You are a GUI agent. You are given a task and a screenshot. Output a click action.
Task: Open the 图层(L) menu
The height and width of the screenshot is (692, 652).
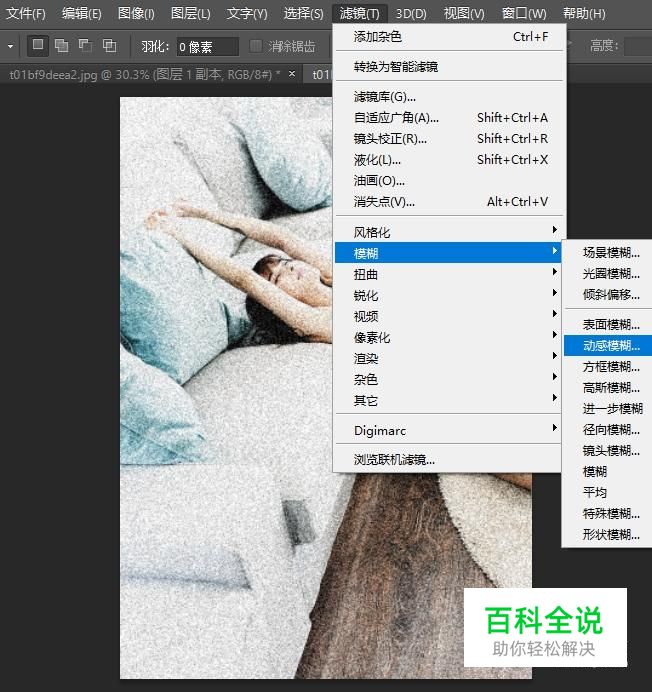tap(191, 14)
